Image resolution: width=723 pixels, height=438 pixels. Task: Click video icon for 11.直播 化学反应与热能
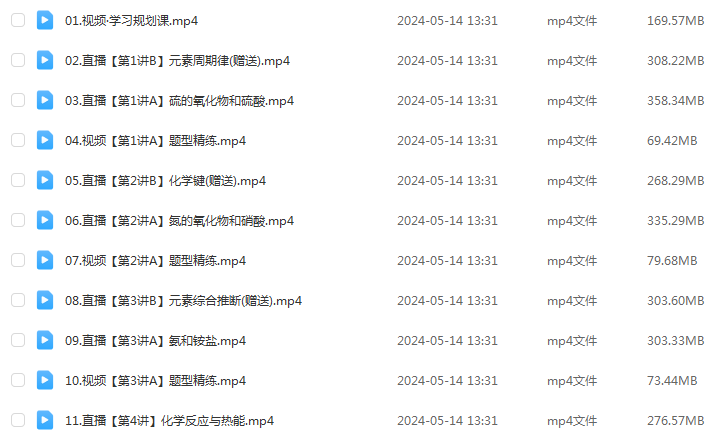pos(45,420)
